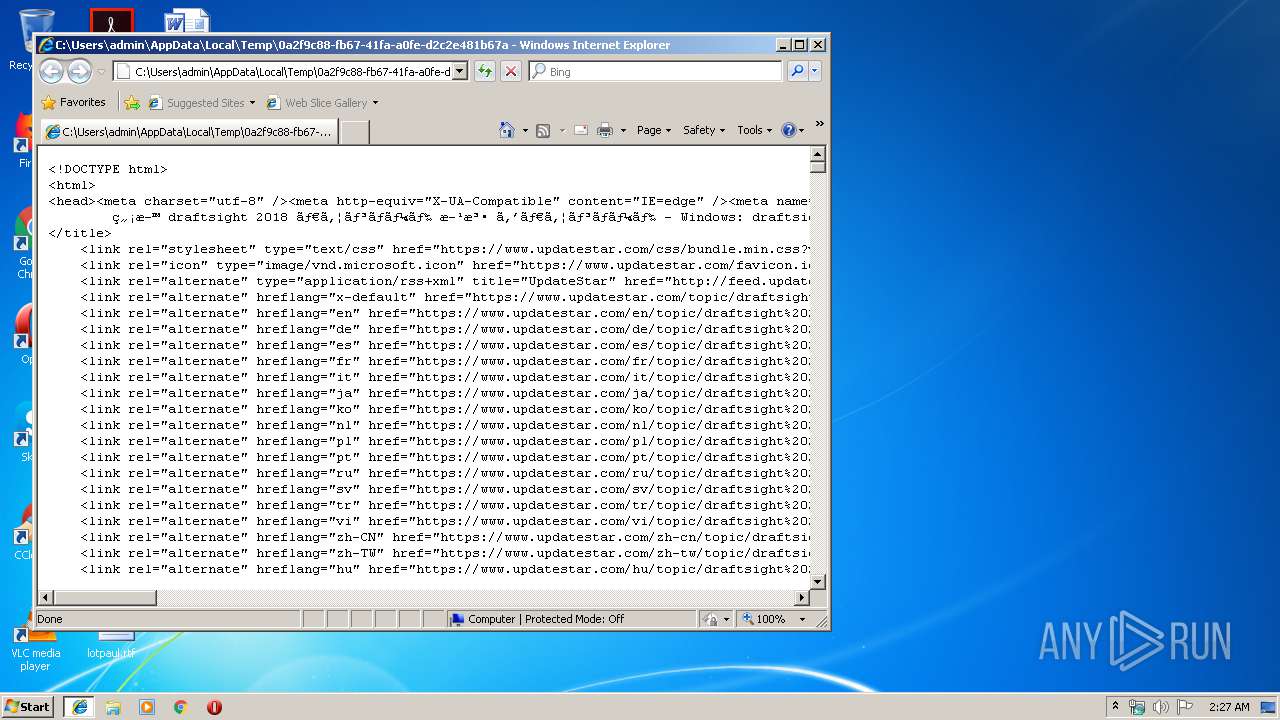
Task: Run search with the magnifier button
Action: [x=797, y=71]
